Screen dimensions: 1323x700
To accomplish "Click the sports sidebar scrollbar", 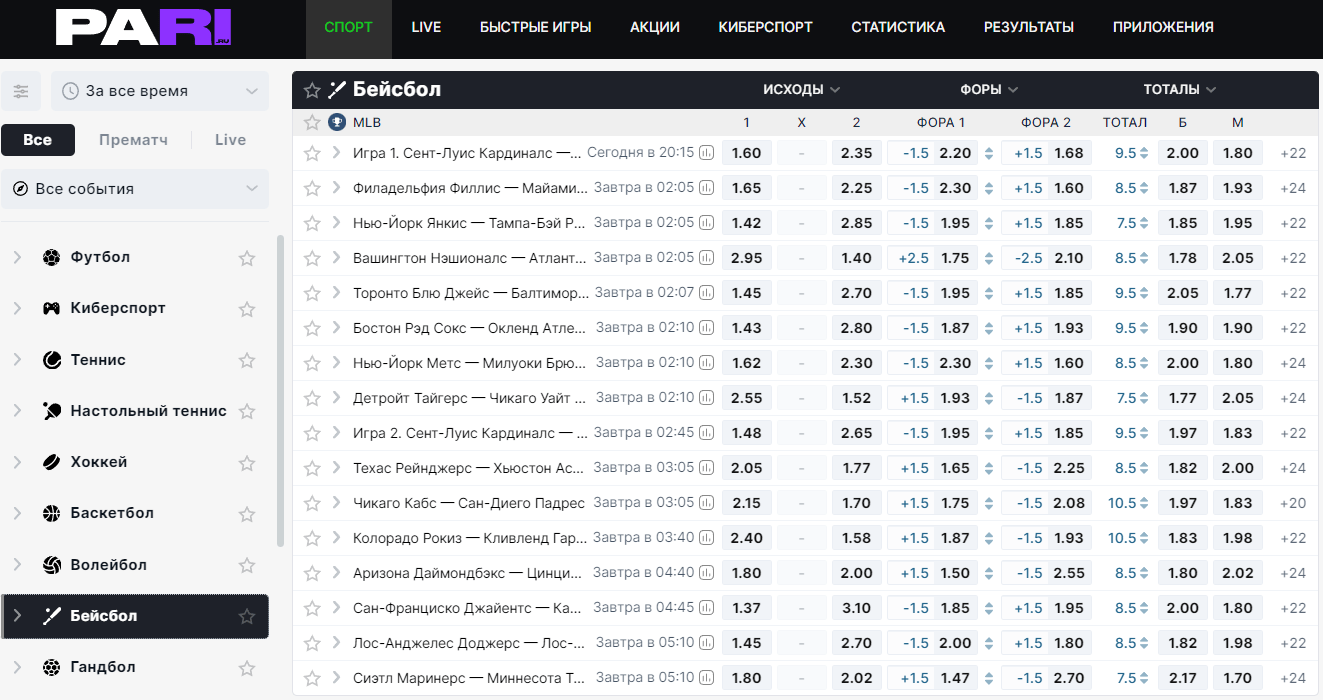I will coord(280,390).
